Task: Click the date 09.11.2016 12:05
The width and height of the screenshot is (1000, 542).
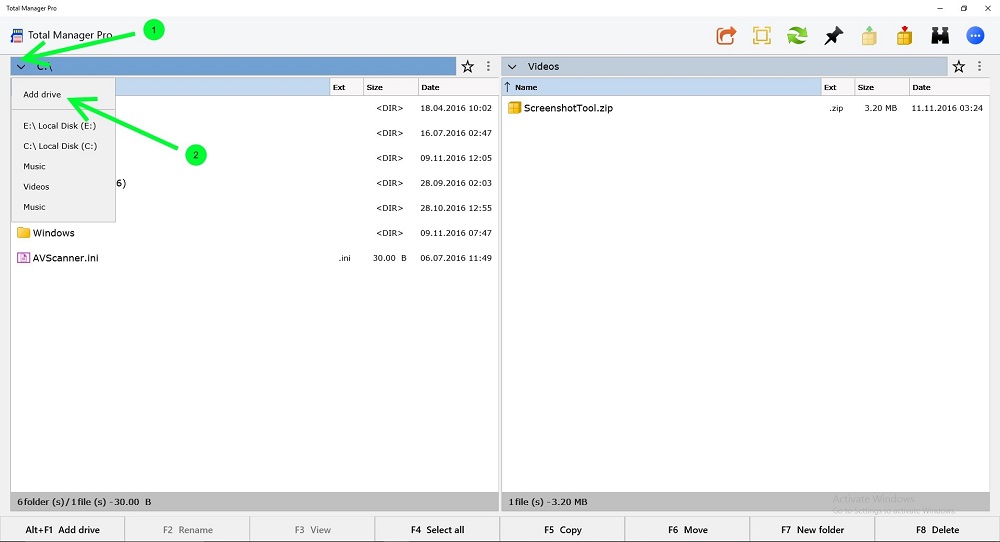Action: point(456,158)
